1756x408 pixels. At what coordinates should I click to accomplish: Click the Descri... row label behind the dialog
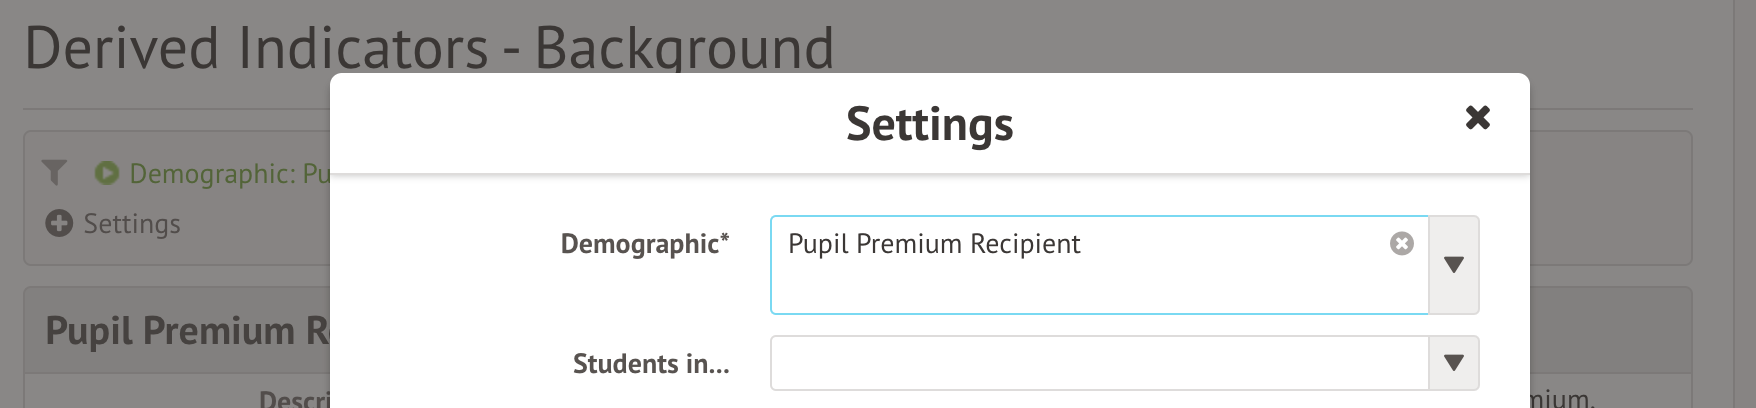[293, 399]
